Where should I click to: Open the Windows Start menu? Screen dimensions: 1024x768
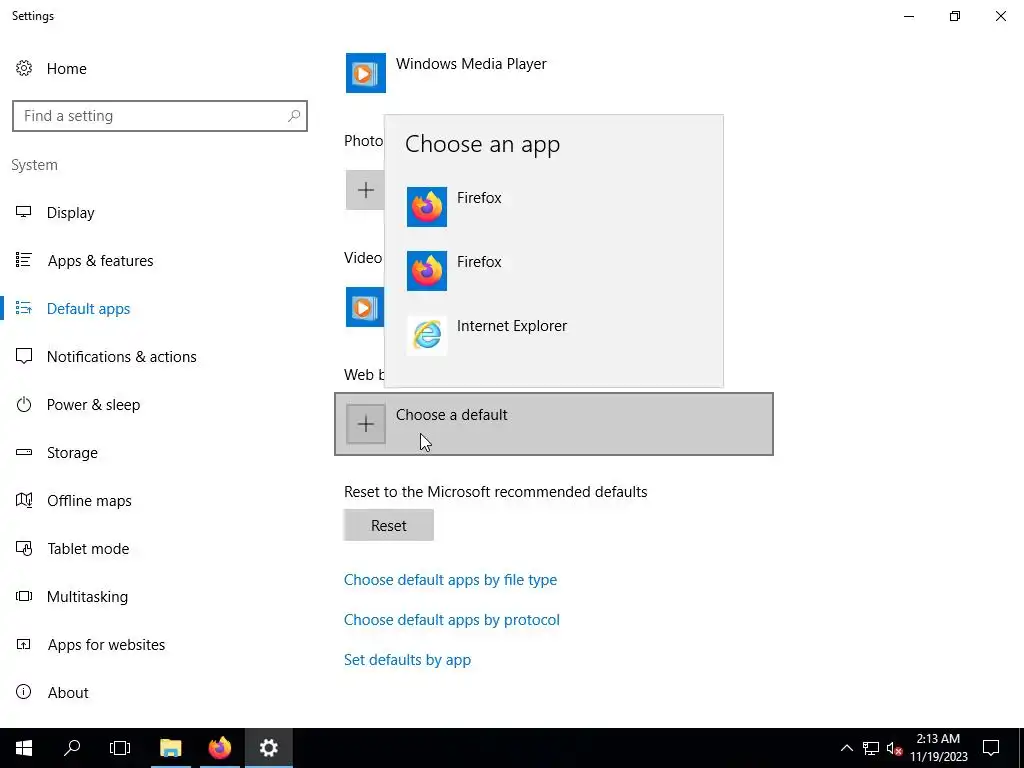[24, 748]
